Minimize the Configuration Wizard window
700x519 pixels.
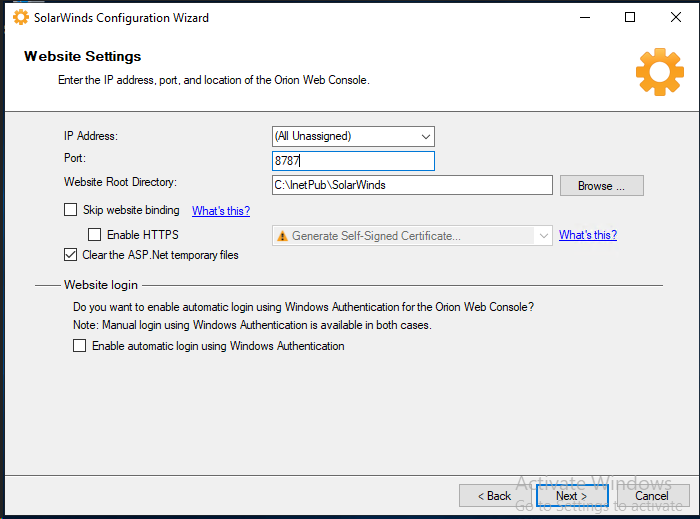(x=583, y=17)
